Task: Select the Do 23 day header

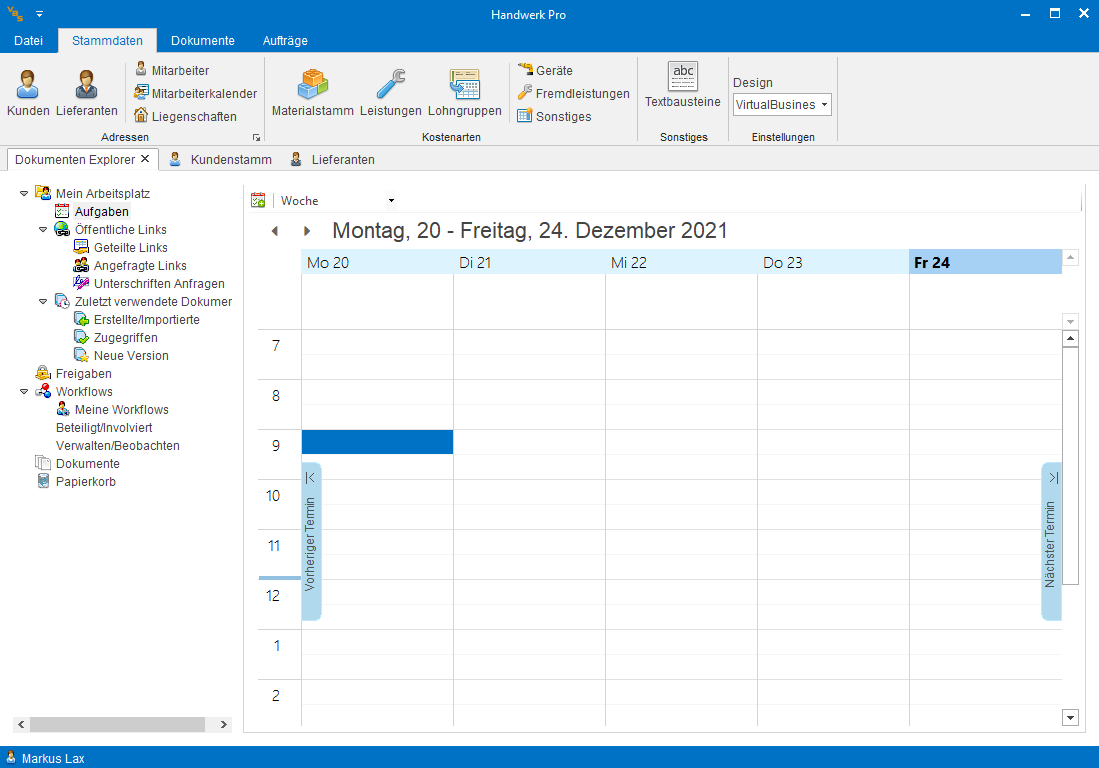Action: [x=833, y=263]
